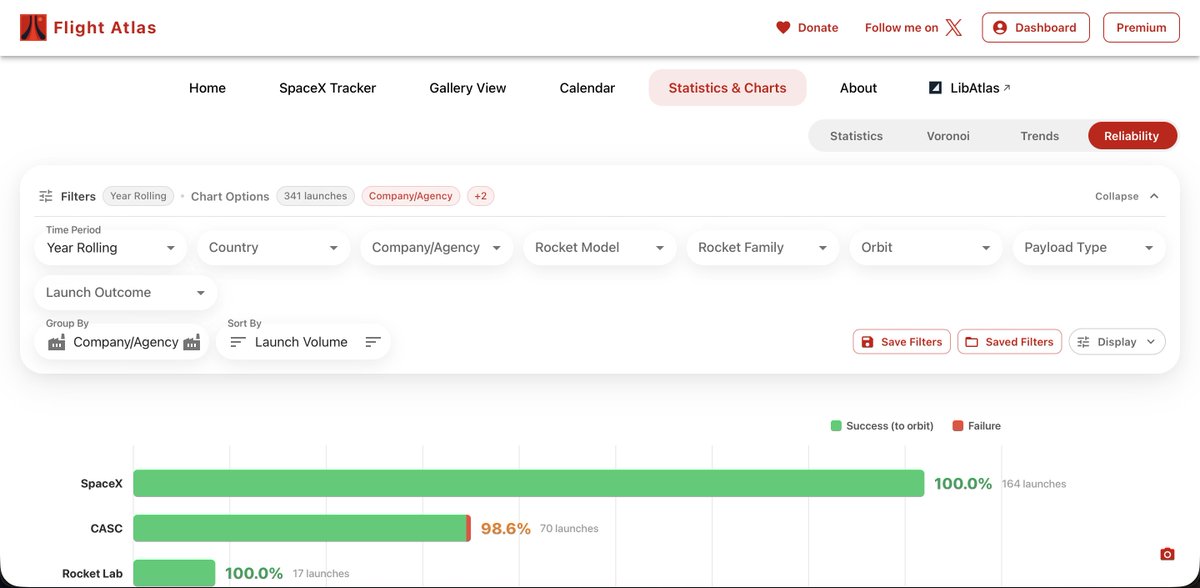Screen dimensions: 1200x588
Task: Click the factory icon right of Company/Agency
Action: [x=192, y=342]
